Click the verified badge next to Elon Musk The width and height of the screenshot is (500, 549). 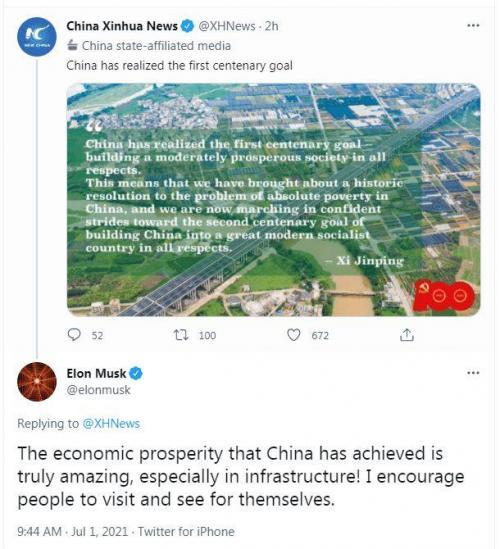point(136,374)
